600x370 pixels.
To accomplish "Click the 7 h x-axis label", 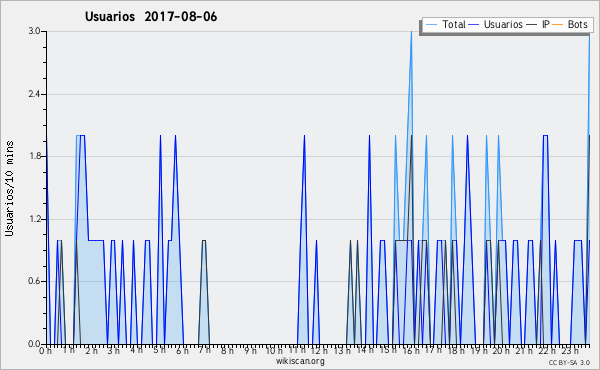I will pos(204,350).
